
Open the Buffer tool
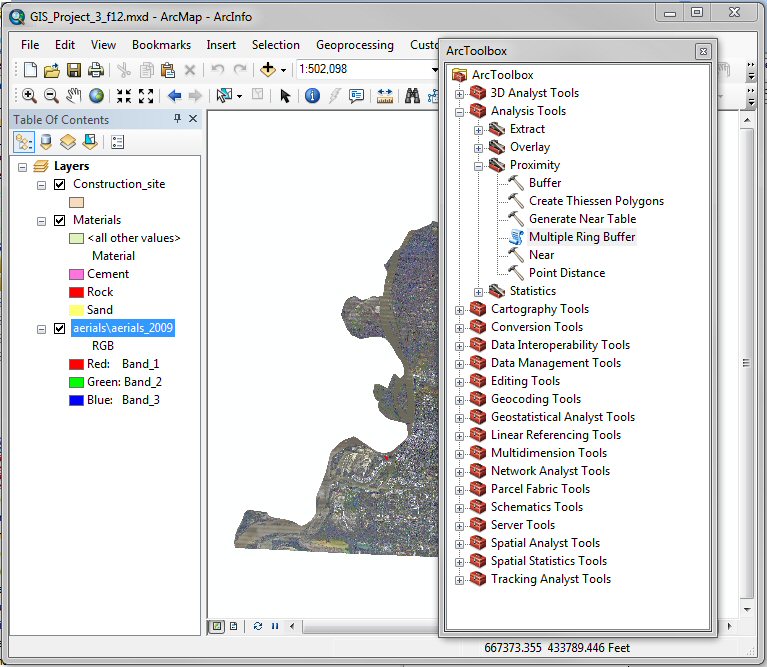pyautogui.click(x=544, y=183)
